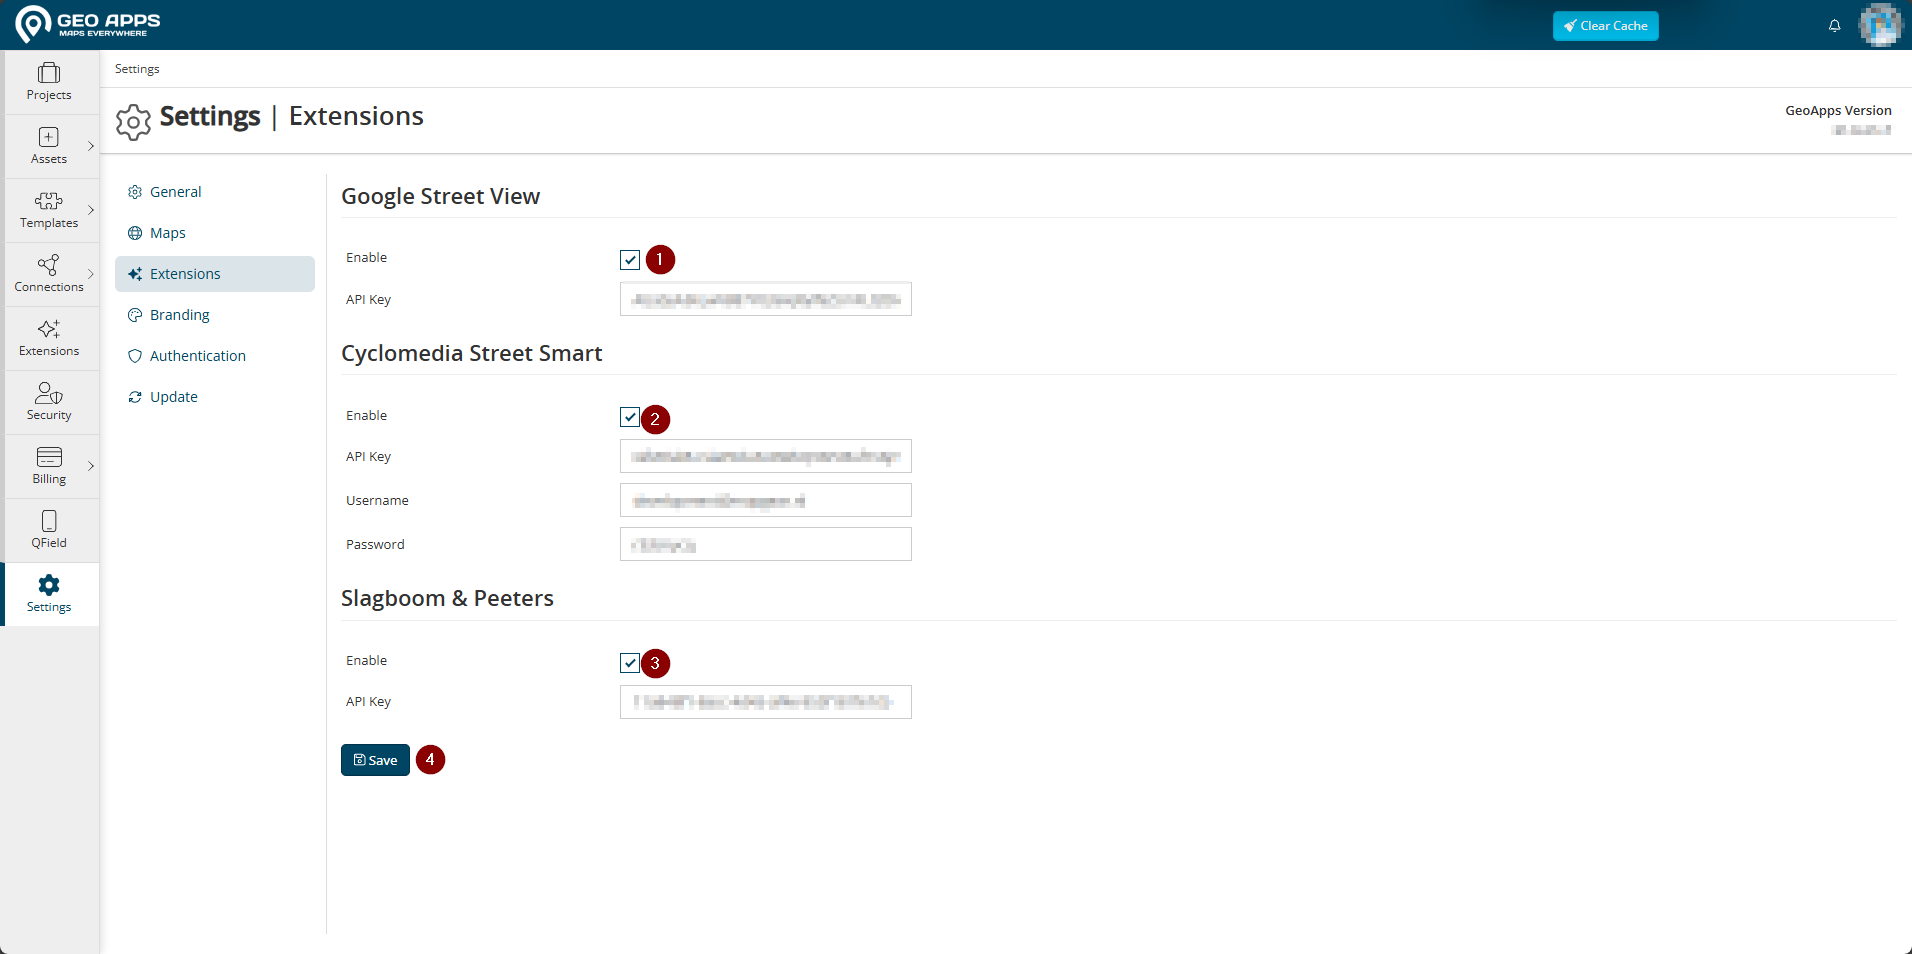Open Templates in the left sidebar
The image size is (1912, 954).
click(49, 210)
